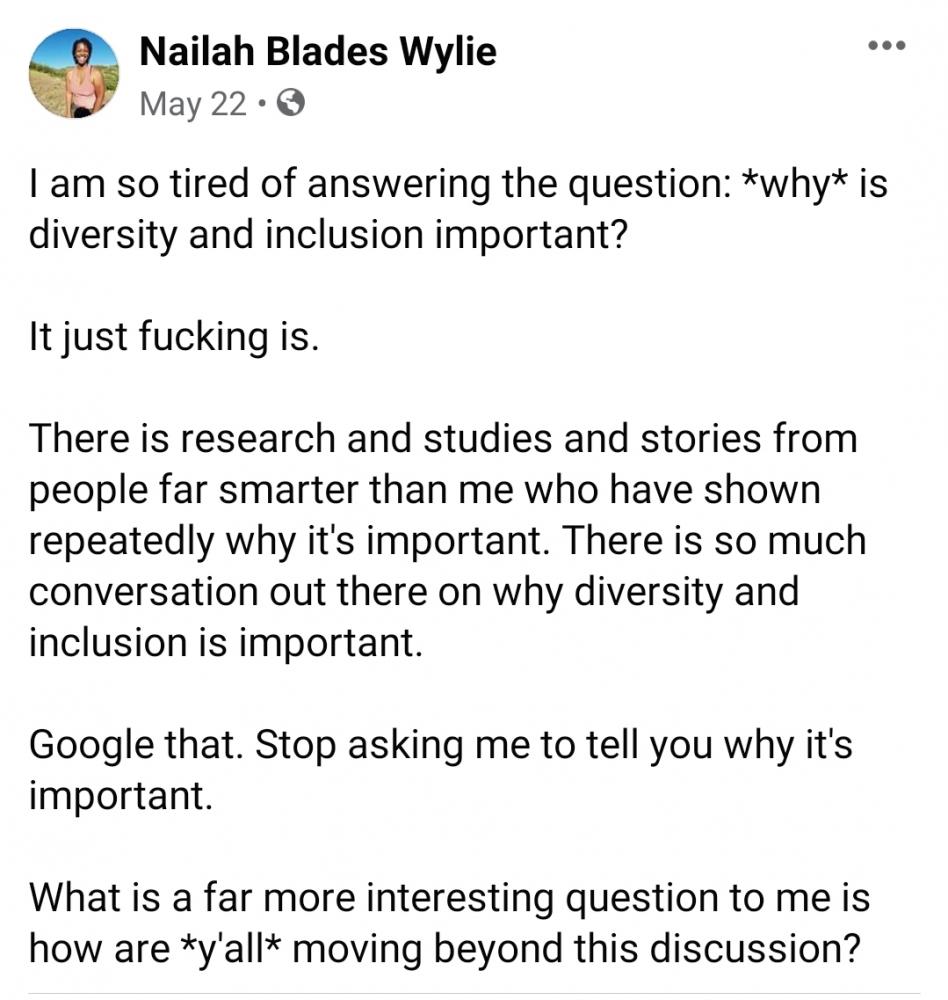948x1000 pixels.
Task: Click the "It just ... is." sentence
Action: pos(174,337)
